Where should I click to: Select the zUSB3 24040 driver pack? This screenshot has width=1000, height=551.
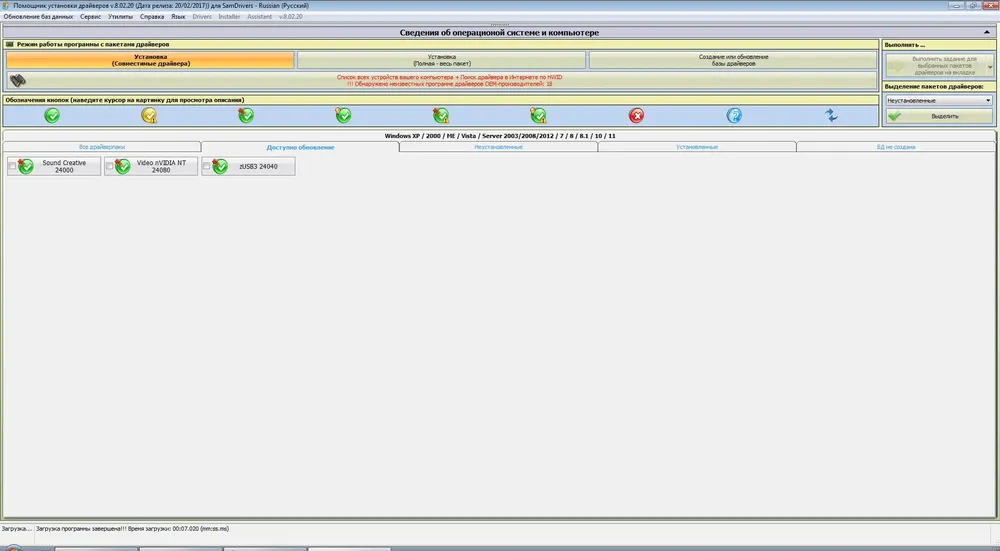pyautogui.click(x=249, y=166)
